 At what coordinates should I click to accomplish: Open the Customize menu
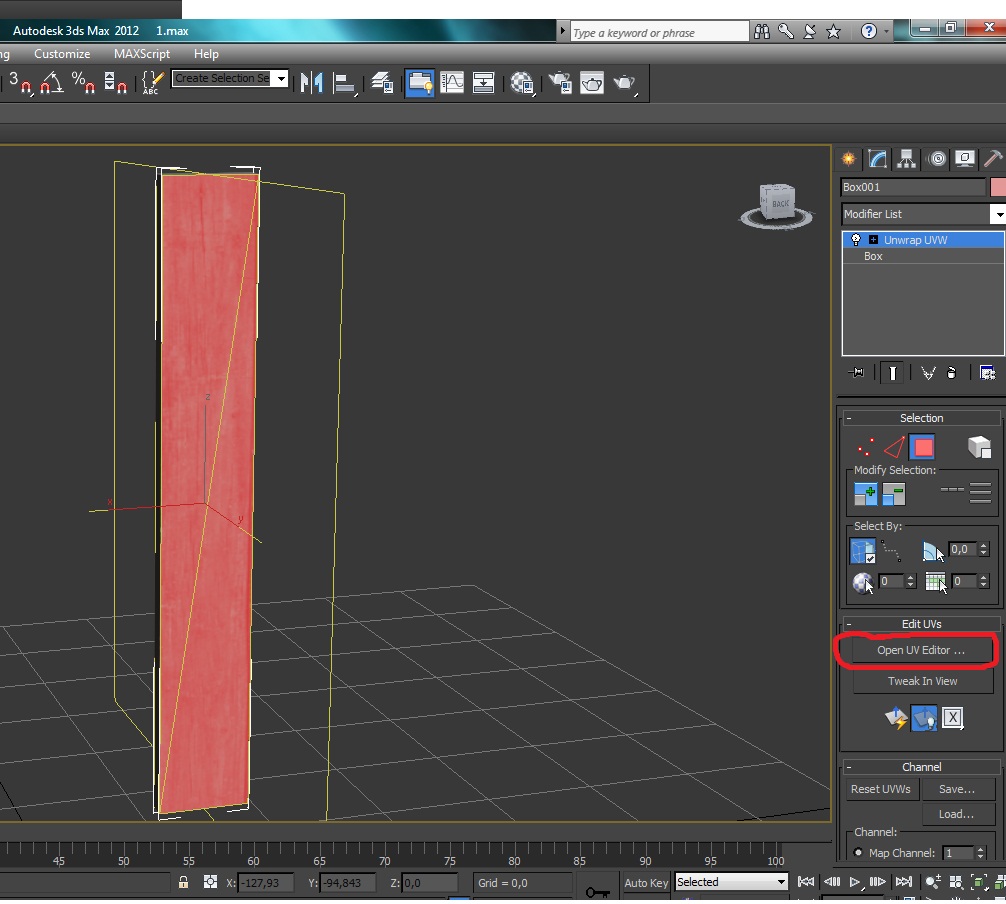tap(62, 54)
